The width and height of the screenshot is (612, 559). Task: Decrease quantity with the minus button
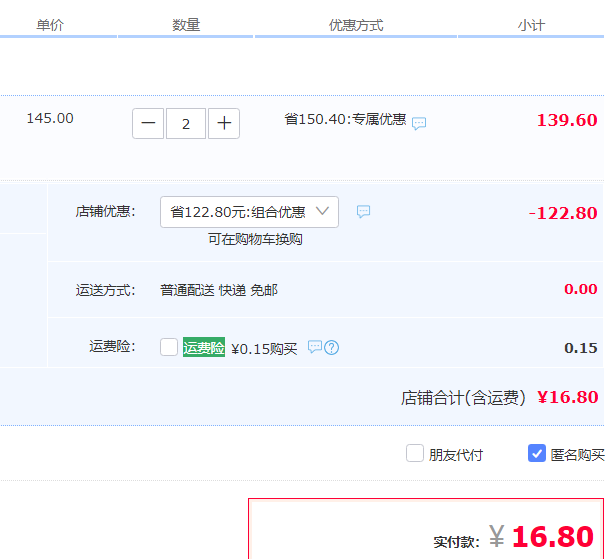tap(148, 124)
